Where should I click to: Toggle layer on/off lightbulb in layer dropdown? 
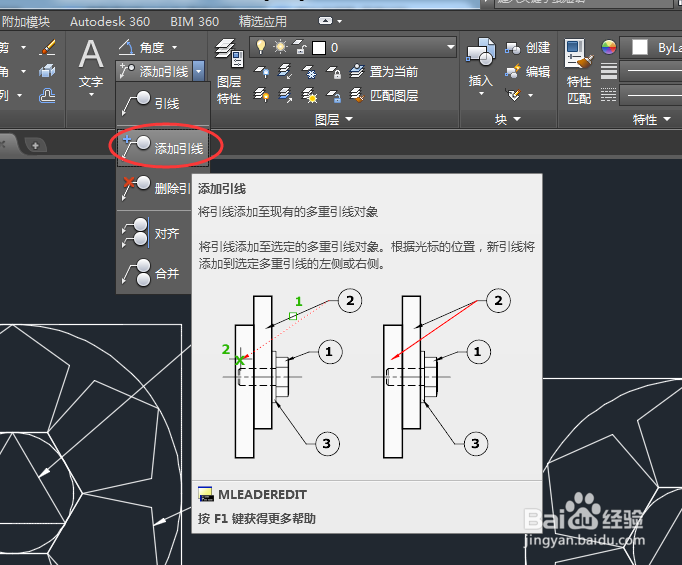(261, 47)
